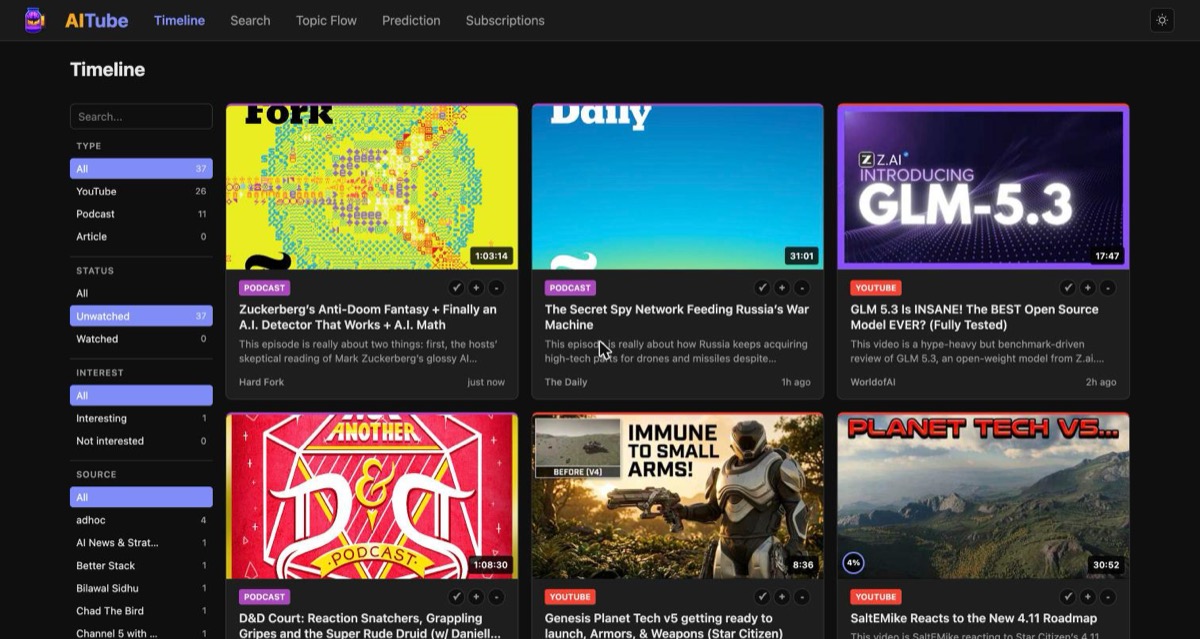Filter Type by Article
The width and height of the screenshot is (1200, 639).
click(x=141, y=237)
